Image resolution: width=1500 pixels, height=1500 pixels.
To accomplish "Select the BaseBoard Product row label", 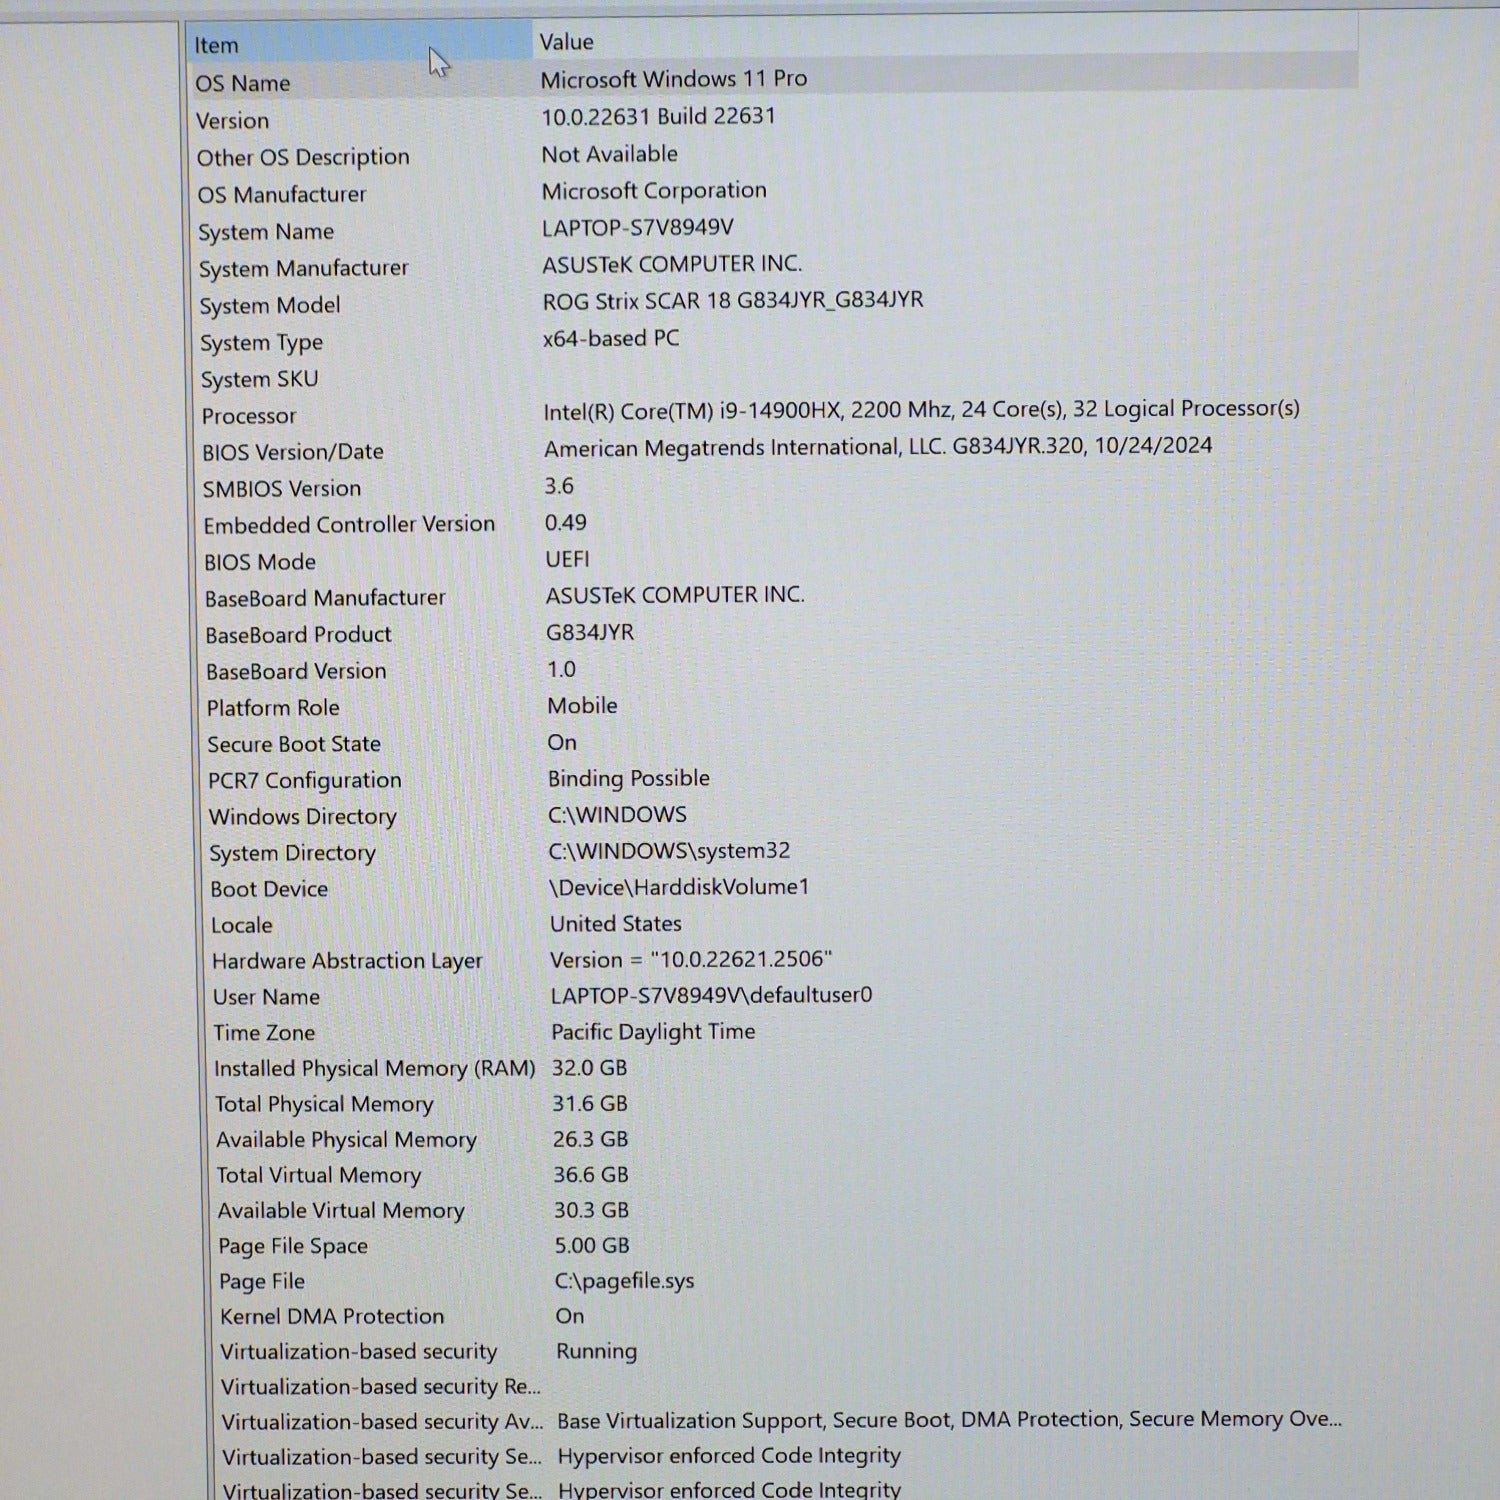I will tap(298, 635).
